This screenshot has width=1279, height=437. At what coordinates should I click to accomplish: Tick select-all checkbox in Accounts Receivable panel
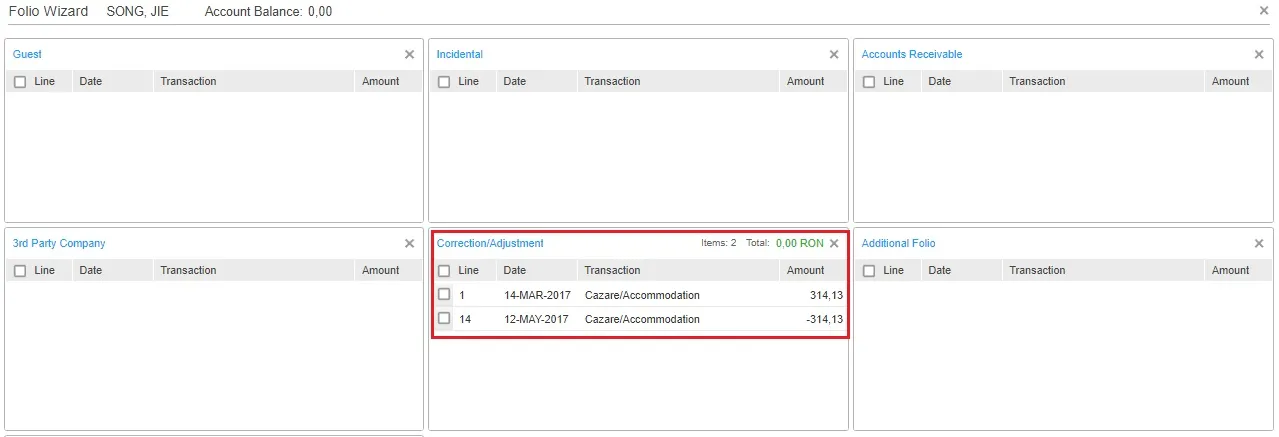click(x=869, y=82)
